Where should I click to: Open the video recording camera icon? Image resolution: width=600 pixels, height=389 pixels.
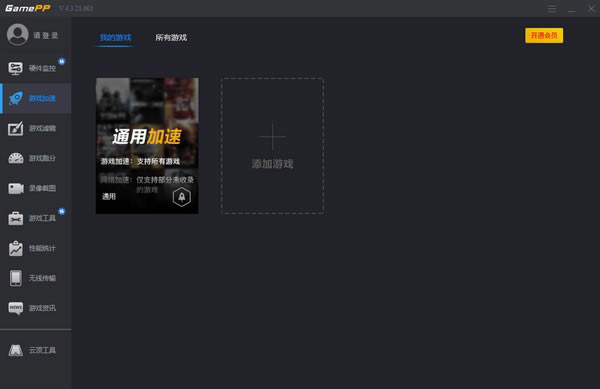[x=16, y=188]
